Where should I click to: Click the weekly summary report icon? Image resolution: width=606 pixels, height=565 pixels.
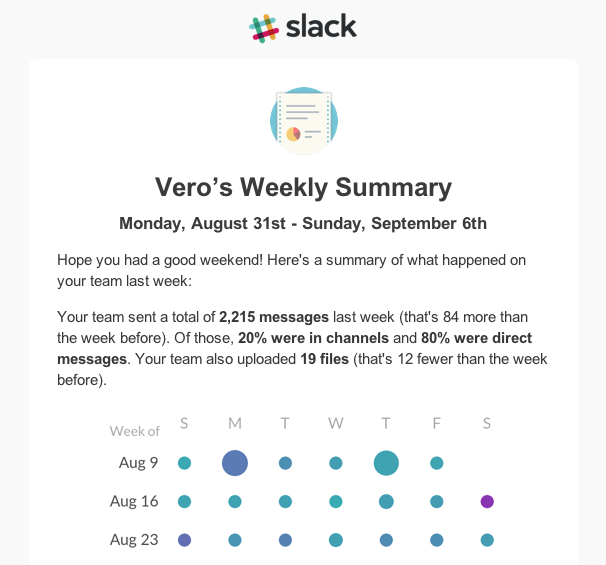click(x=303, y=121)
